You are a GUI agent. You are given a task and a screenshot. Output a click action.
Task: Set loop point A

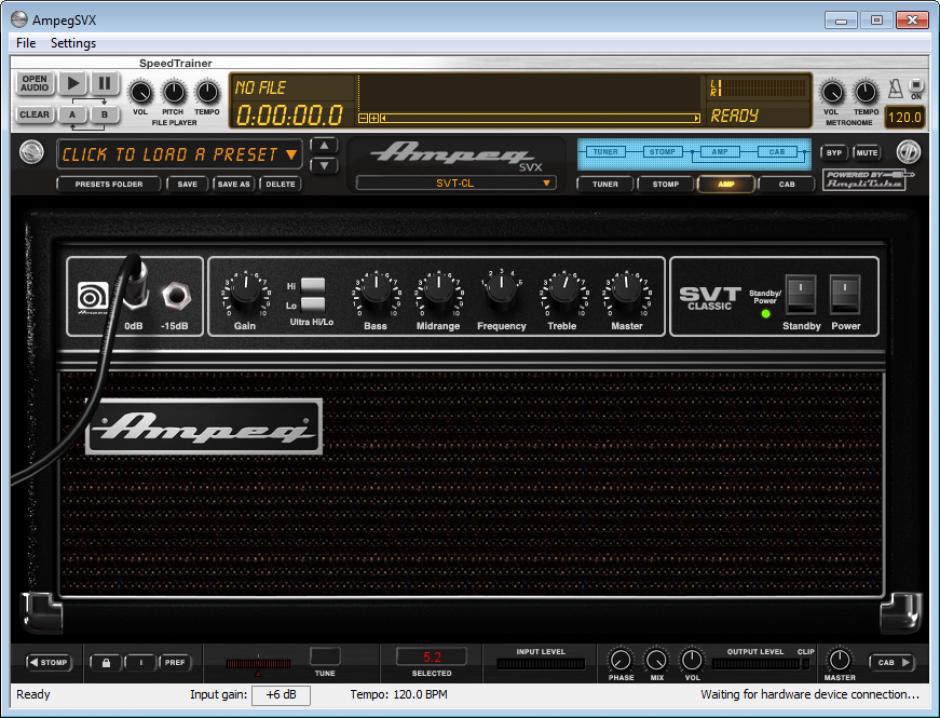point(73,114)
